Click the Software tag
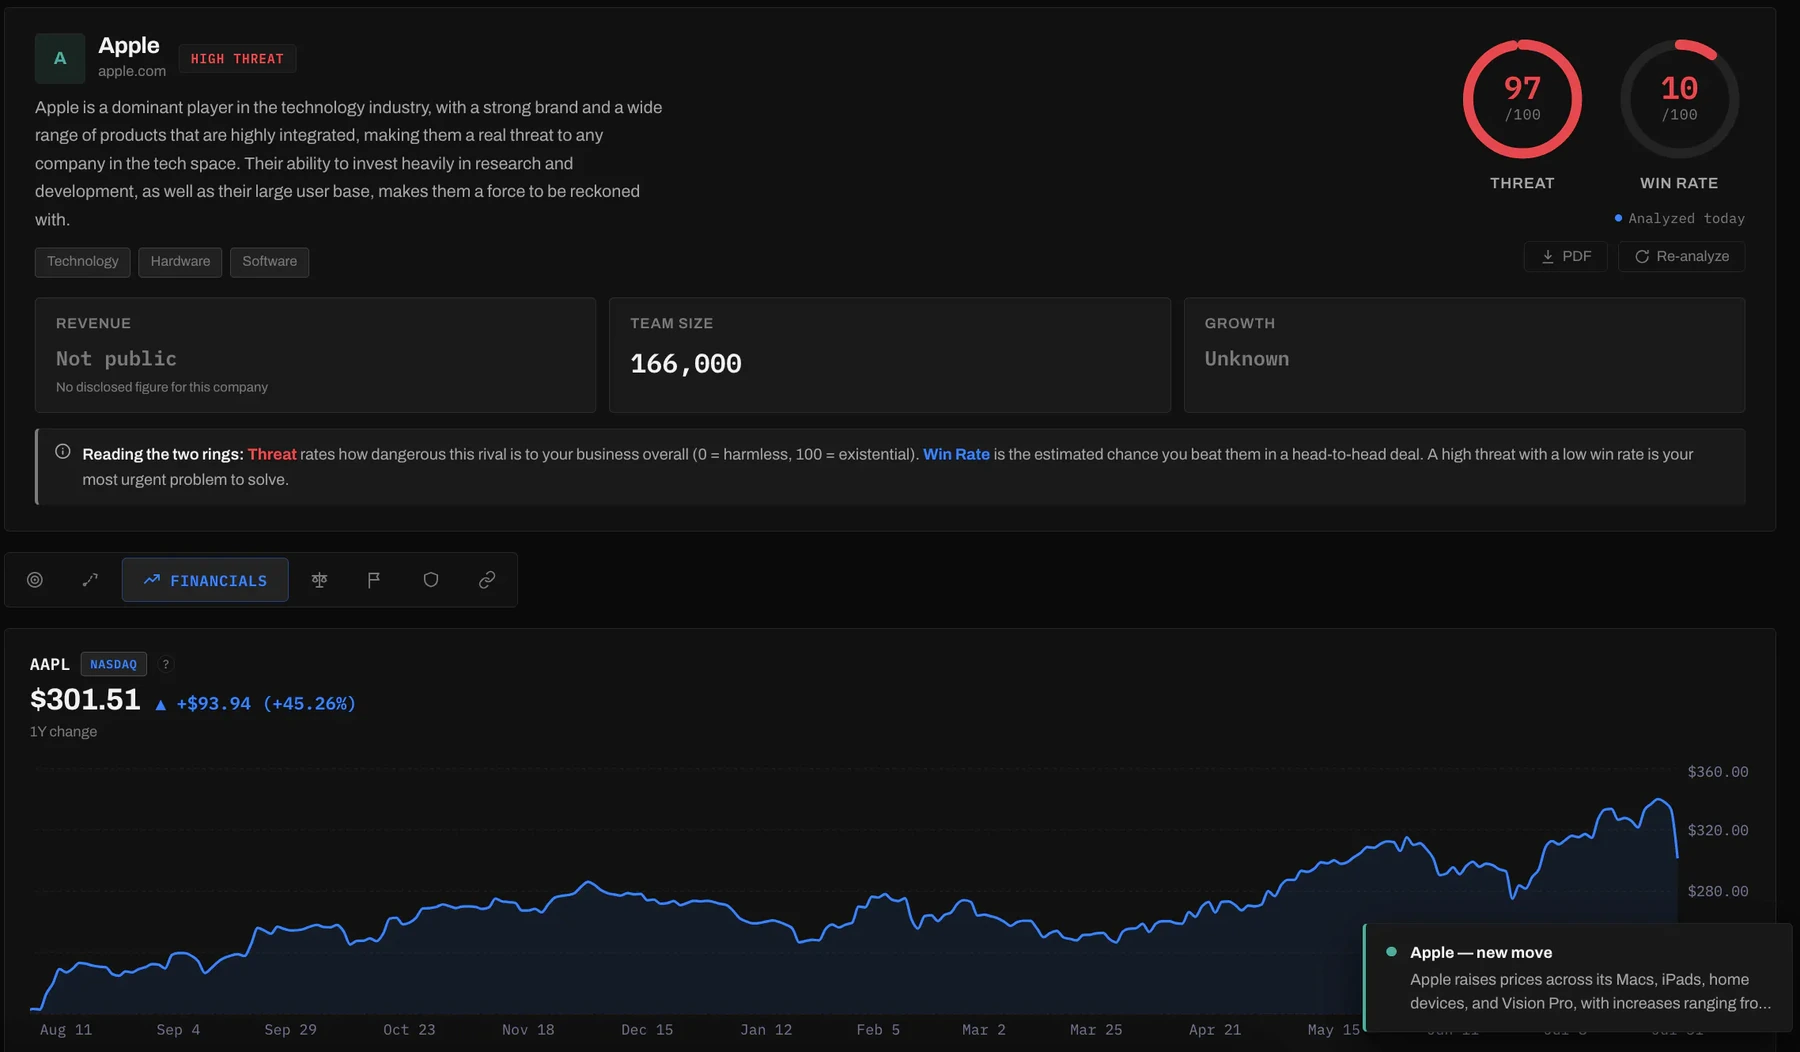The image size is (1800, 1052). click(x=270, y=262)
